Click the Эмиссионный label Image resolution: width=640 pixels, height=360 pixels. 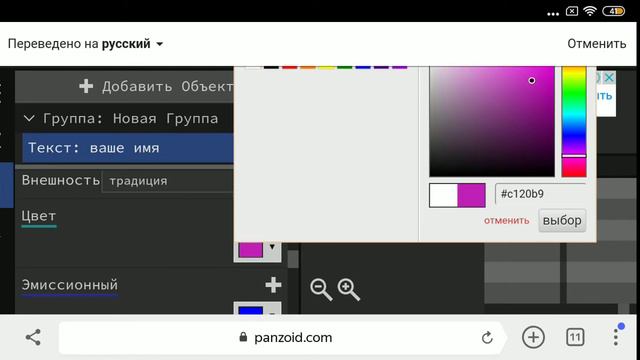pyautogui.click(x=70, y=285)
